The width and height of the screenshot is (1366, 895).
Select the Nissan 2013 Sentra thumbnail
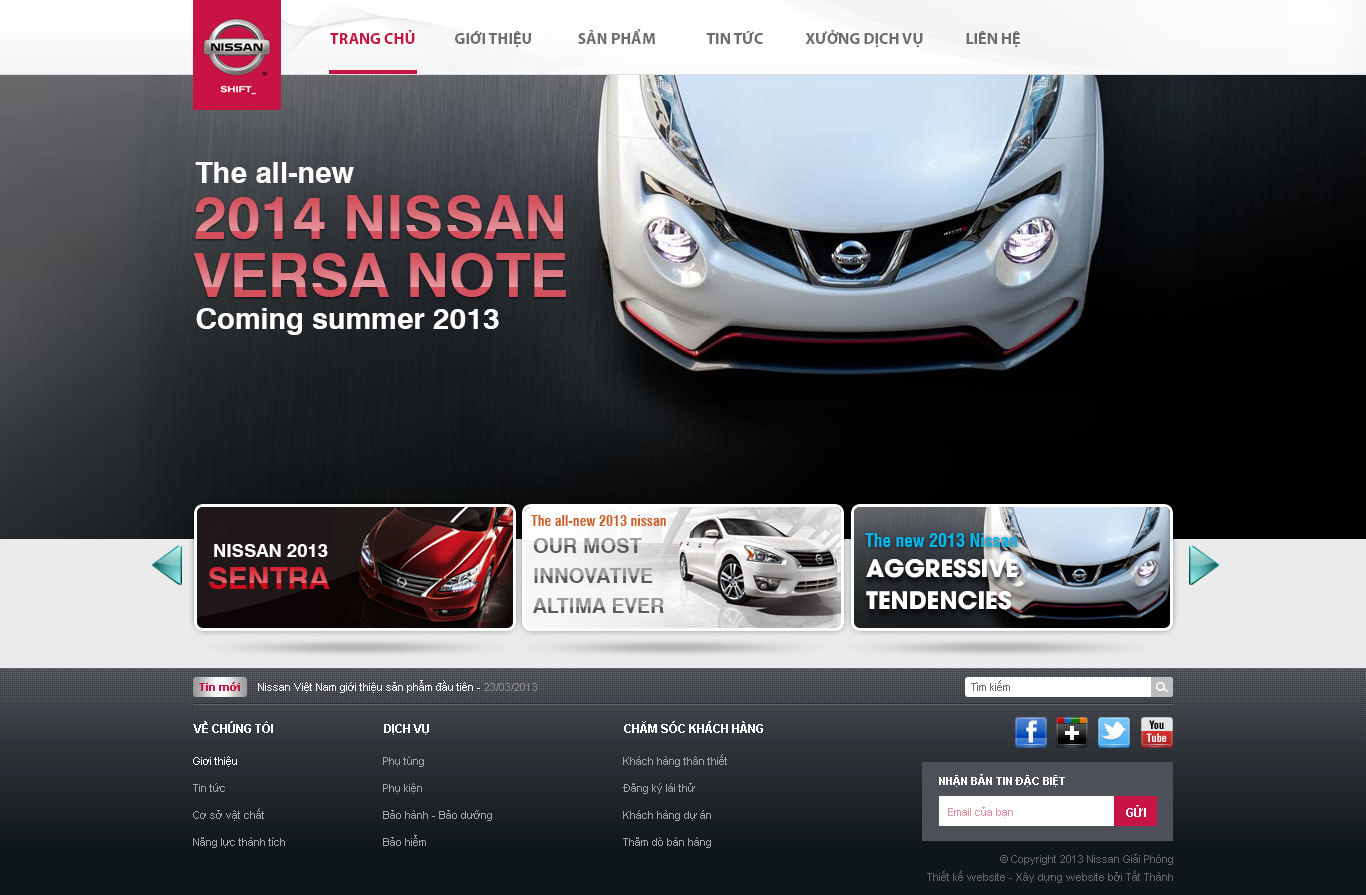coord(355,567)
